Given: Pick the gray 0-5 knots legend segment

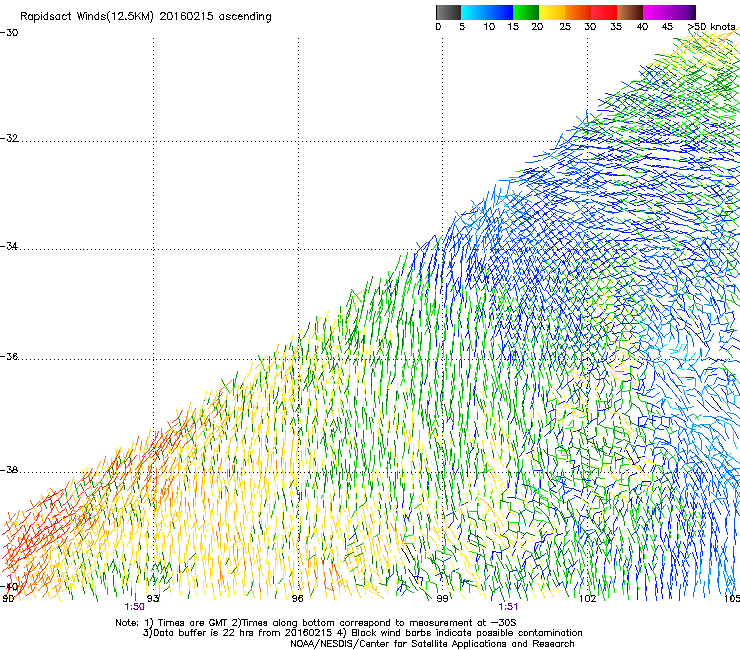Looking at the screenshot, I should coord(448,12).
